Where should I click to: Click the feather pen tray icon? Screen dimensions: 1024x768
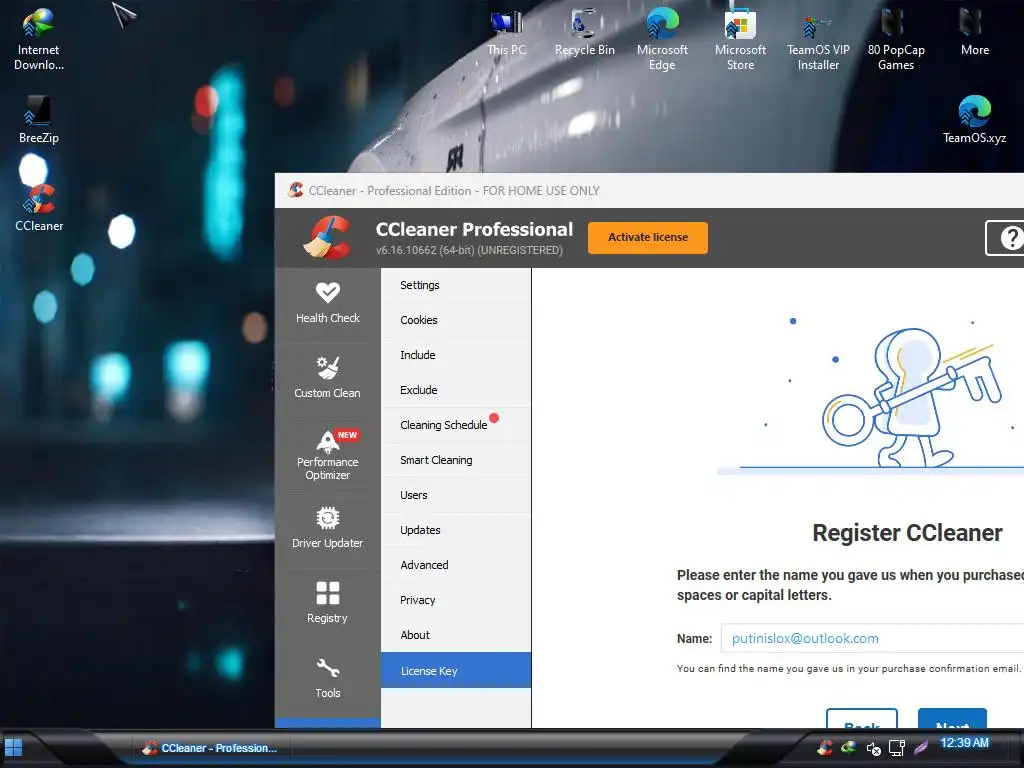(x=921, y=747)
